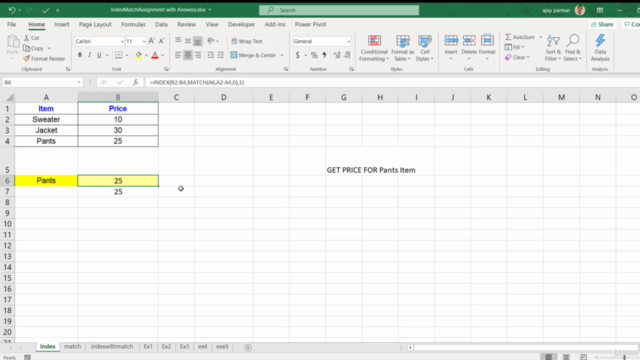The height and width of the screenshot is (360, 640).
Task: Click the Undo icon in title bar
Action: [12, 10]
